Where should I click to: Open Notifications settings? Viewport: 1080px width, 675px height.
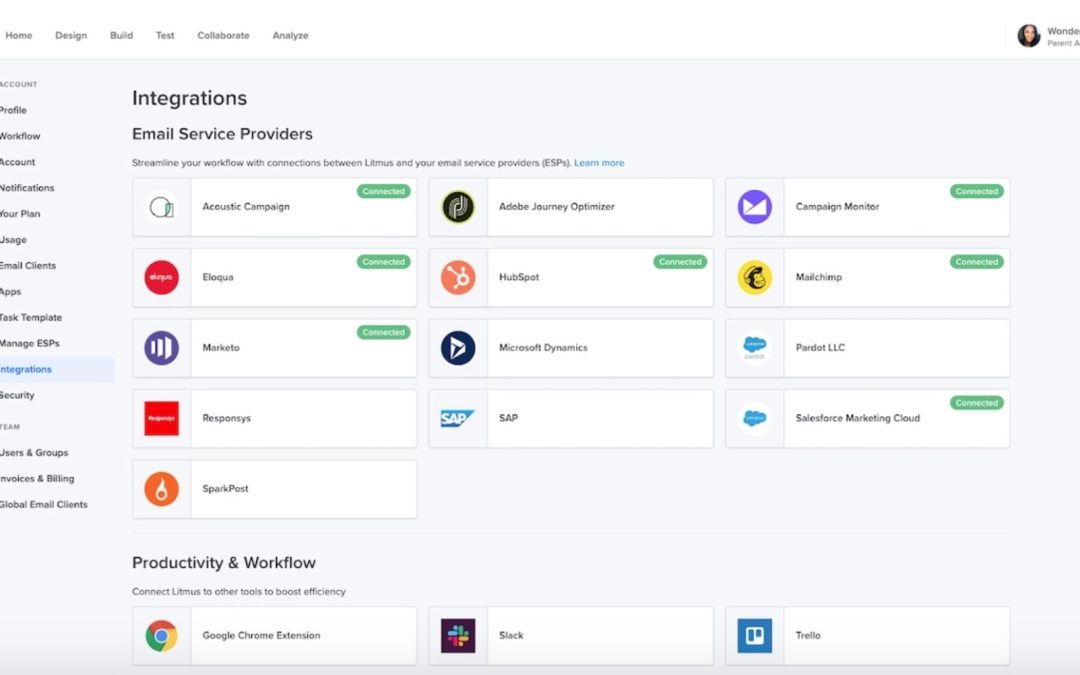tap(27, 188)
